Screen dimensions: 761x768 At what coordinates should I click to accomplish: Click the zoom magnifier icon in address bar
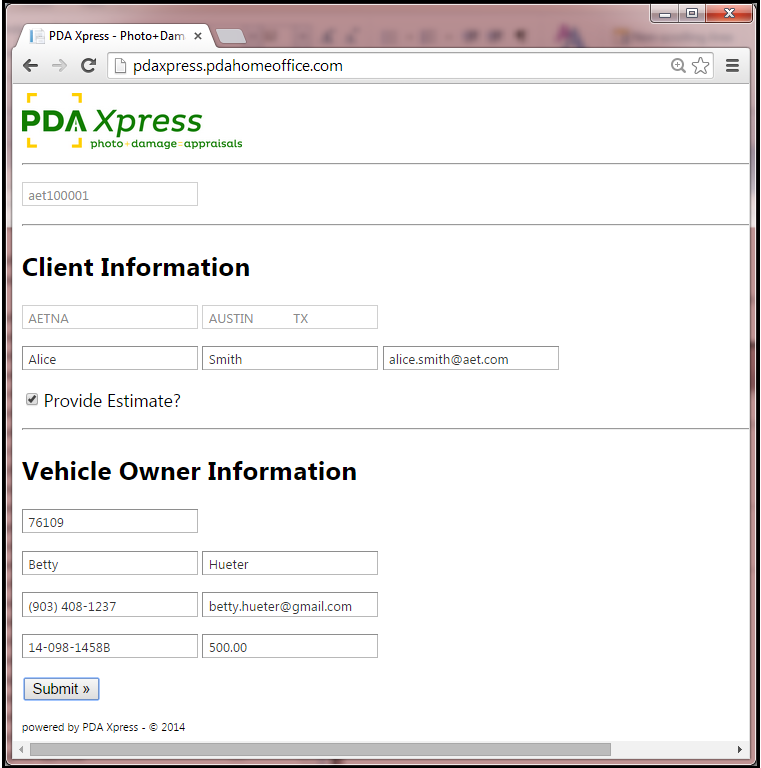coord(678,66)
